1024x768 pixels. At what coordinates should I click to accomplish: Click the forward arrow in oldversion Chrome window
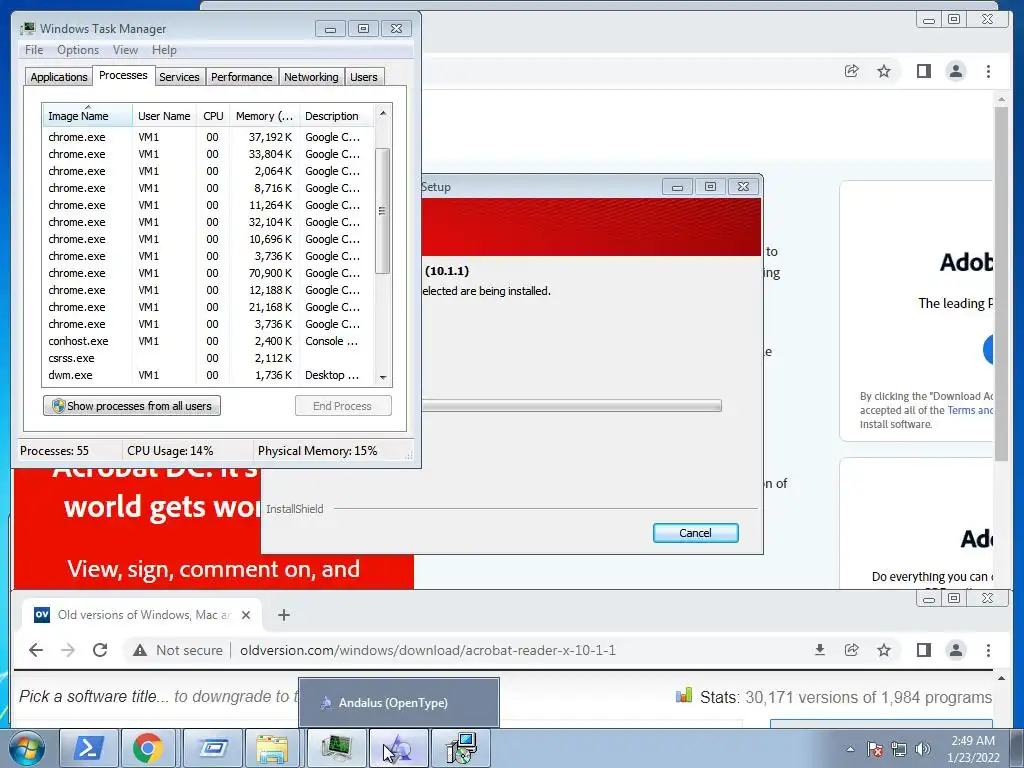click(x=68, y=650)
